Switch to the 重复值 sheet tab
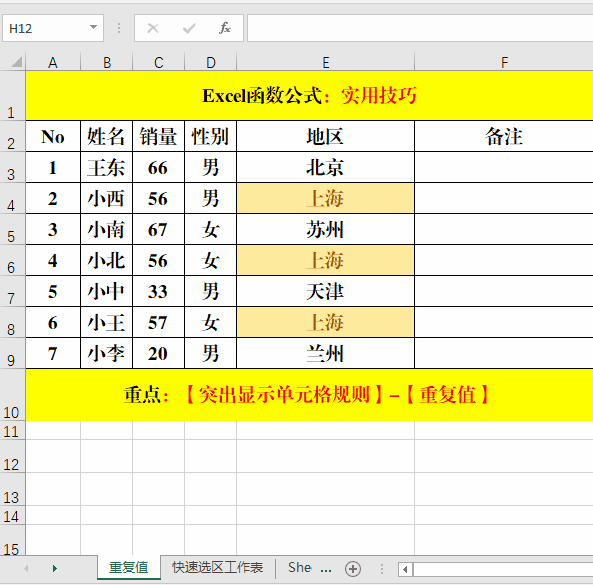Image resolution: width=593 pixels, height=585 pixels. [129, 568]
